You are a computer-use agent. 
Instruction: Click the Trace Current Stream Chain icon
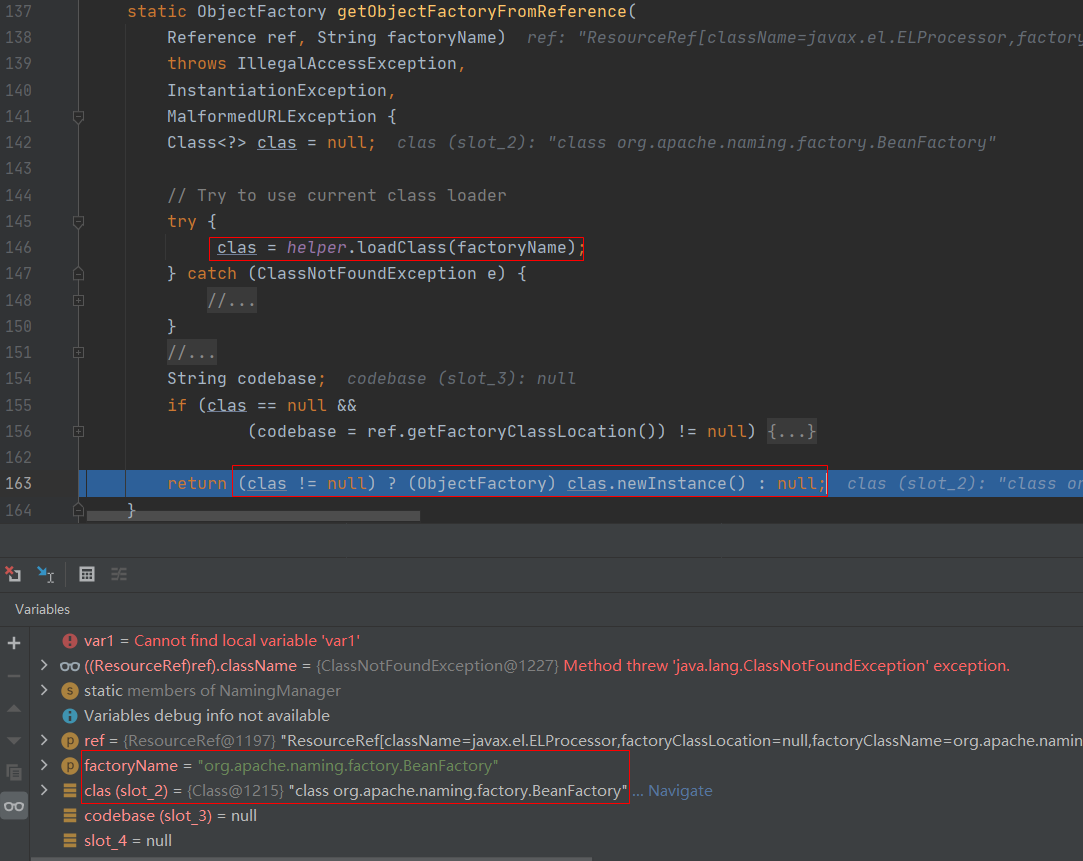click(119, 574)
